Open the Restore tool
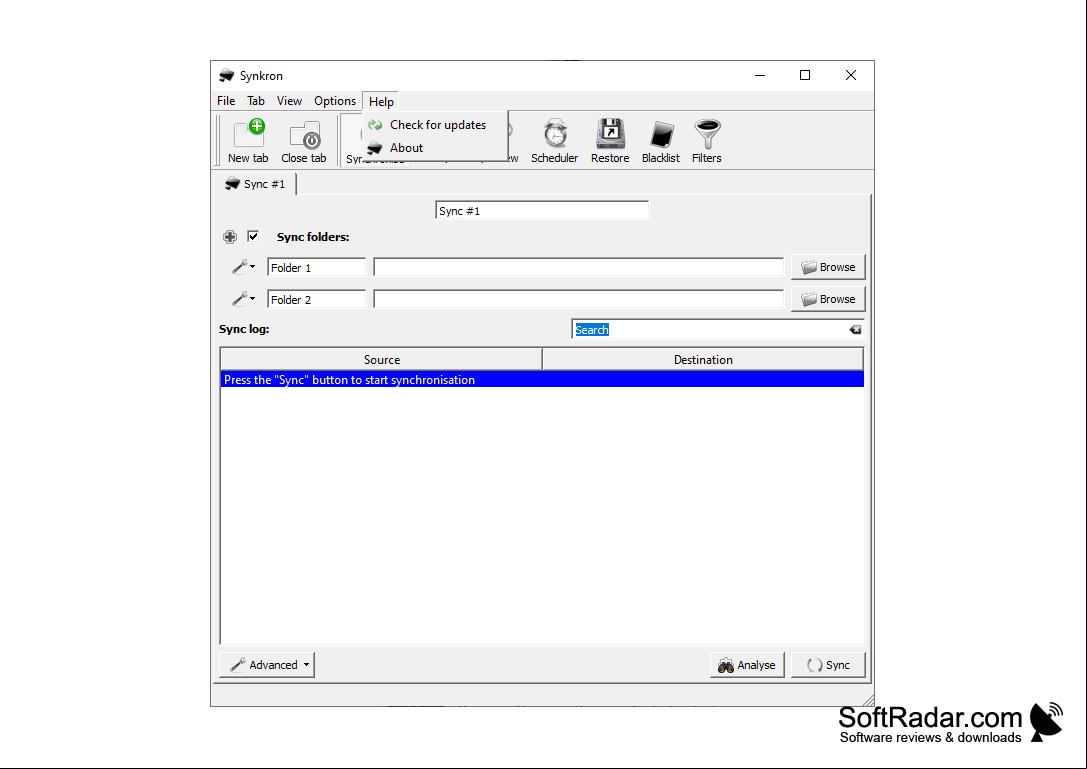The width and height of the screenshot is (1087, 769). [x=610, y=141]
